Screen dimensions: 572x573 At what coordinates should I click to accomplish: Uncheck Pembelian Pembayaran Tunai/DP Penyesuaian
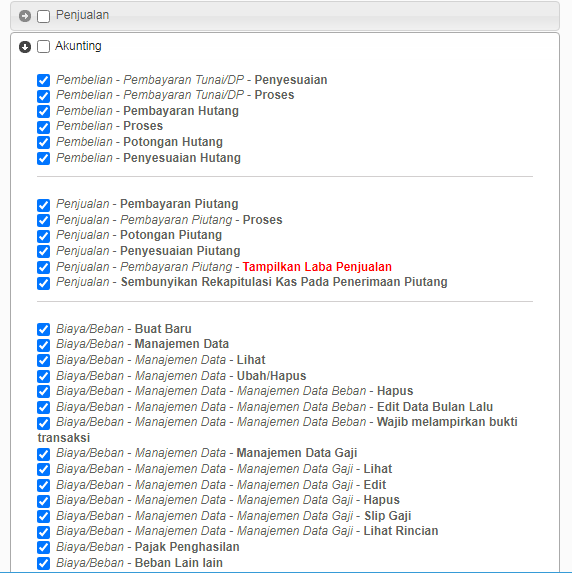(43, 80)
